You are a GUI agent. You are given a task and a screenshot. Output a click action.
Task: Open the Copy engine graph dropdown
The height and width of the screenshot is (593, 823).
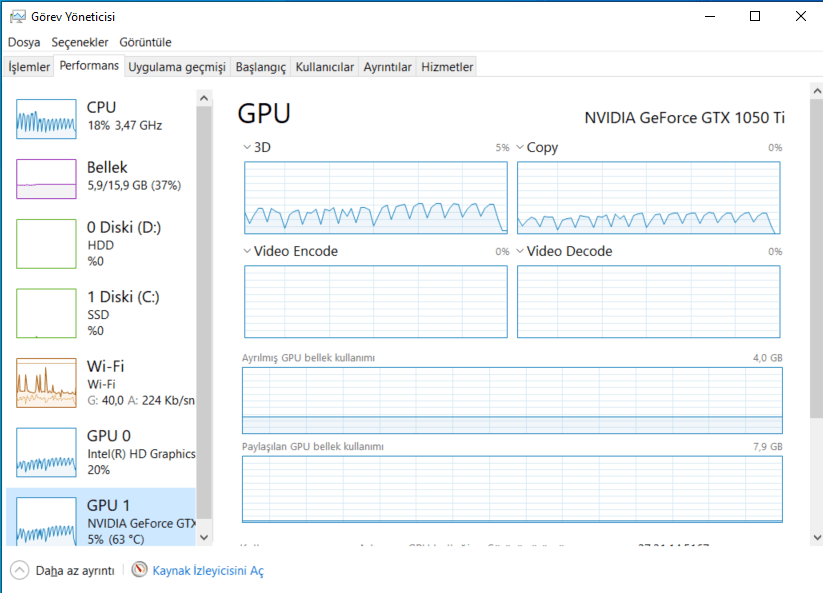pos(520,147)
